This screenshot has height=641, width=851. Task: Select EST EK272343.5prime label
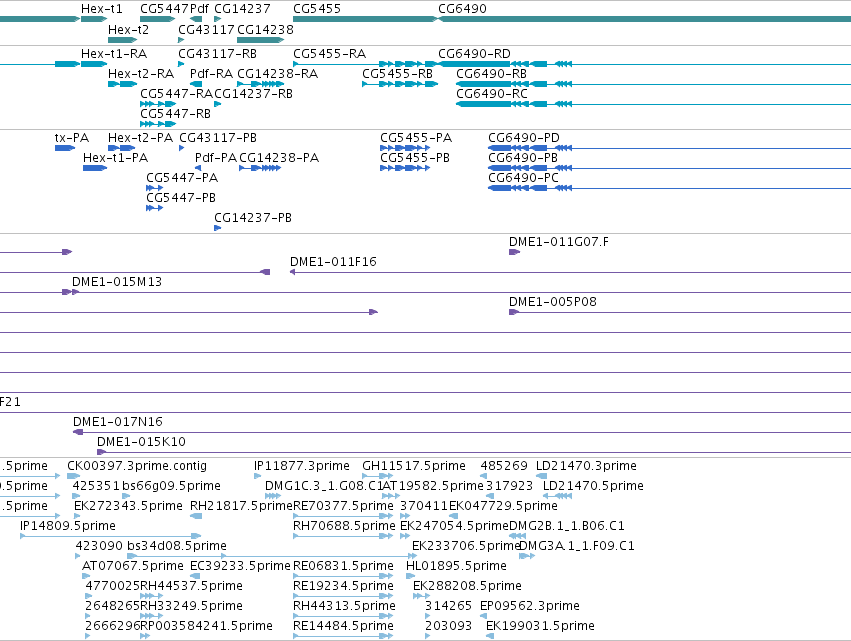pyautogui.click(x=128, y=505)
